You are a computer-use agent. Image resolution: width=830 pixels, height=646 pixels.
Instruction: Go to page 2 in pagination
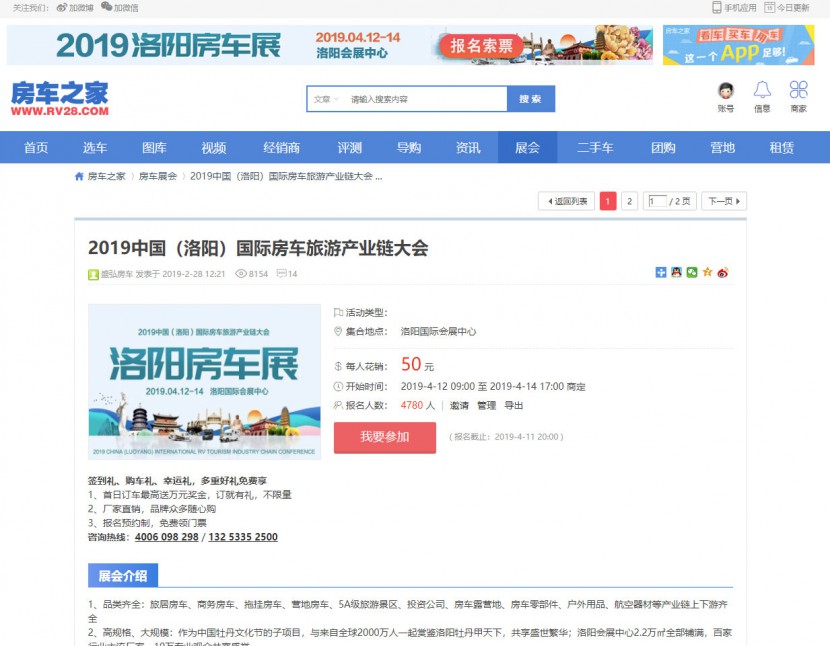point(628,200)
